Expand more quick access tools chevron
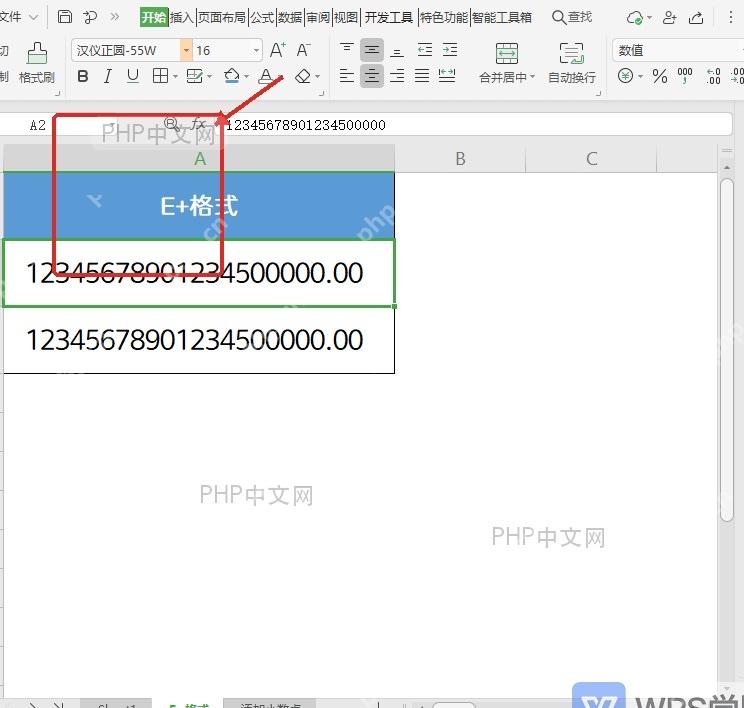This screenshot has height=708, width=744. tap(114, 17)
